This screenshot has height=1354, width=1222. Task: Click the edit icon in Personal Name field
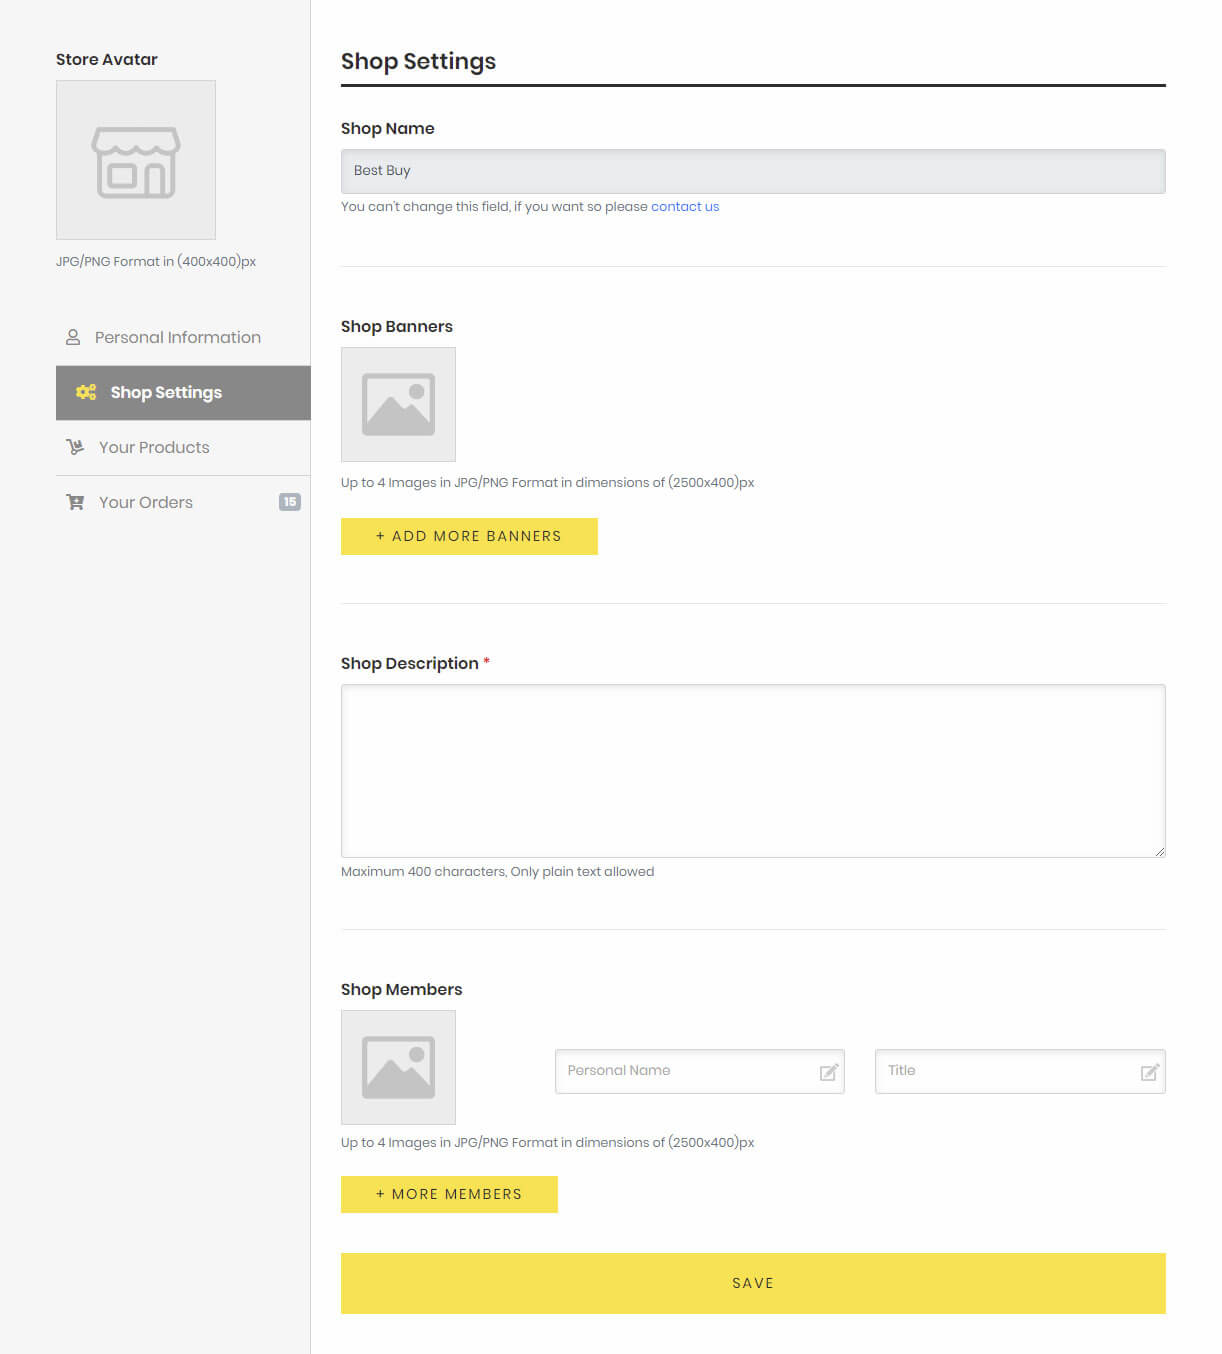tap(829, 1072)
